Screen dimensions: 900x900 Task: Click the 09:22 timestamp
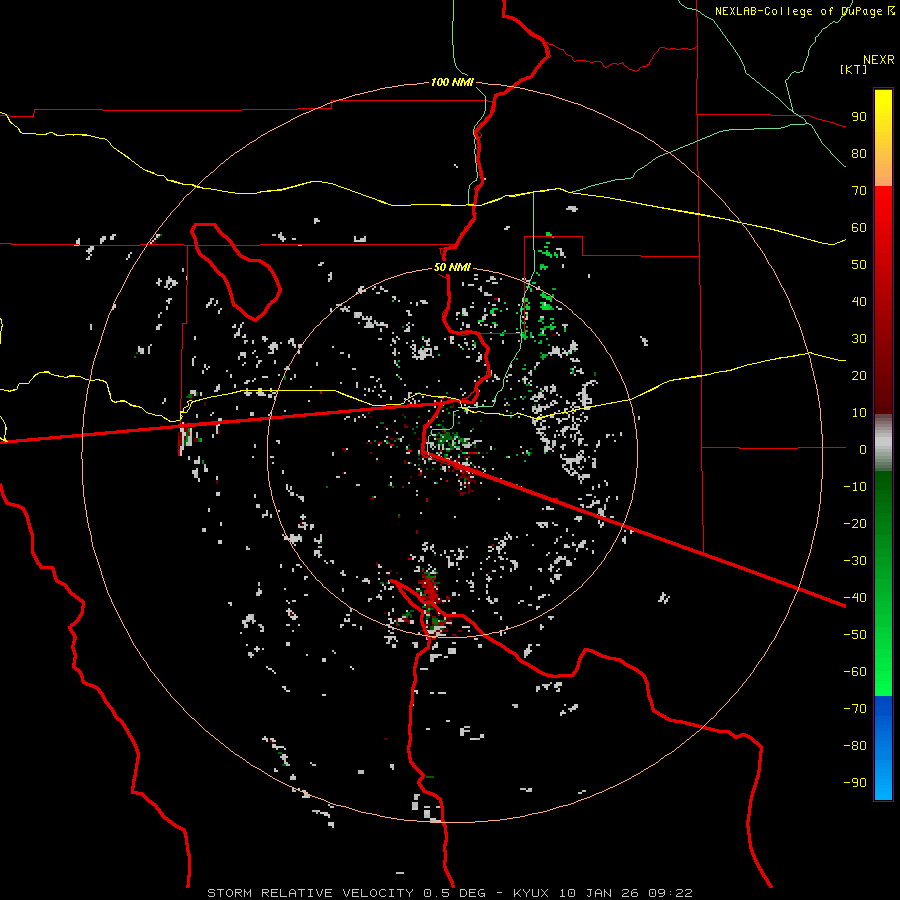671,893
